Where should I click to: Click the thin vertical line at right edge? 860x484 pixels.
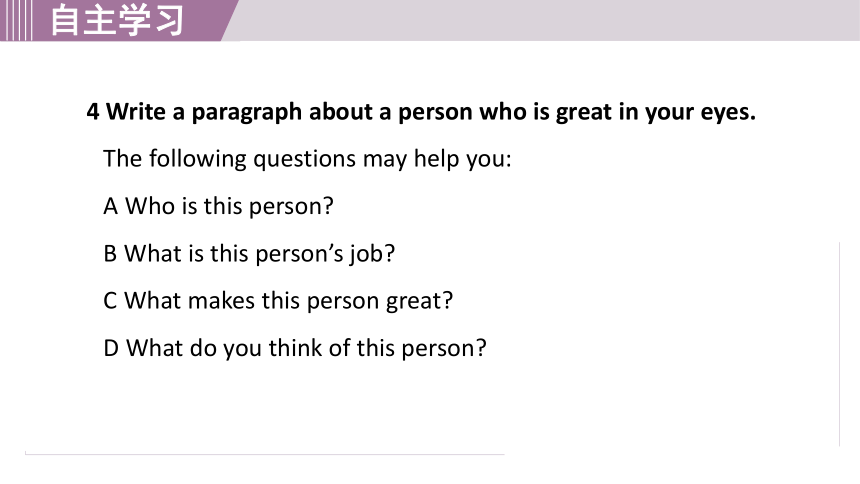(839, 344)
